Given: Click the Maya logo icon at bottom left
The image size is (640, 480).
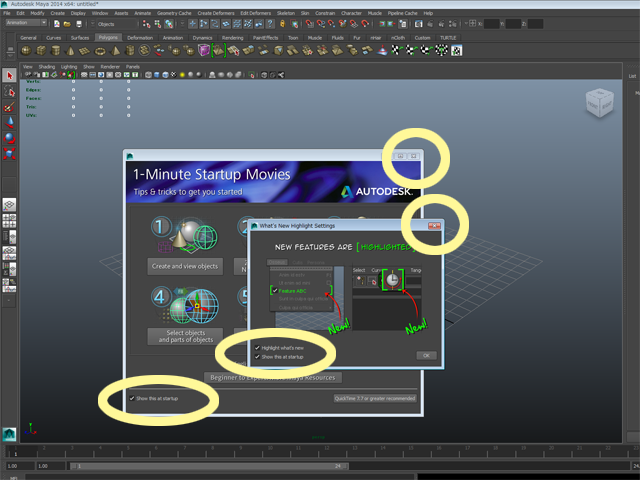Looking at the screenshot, I should click(9, 434).
